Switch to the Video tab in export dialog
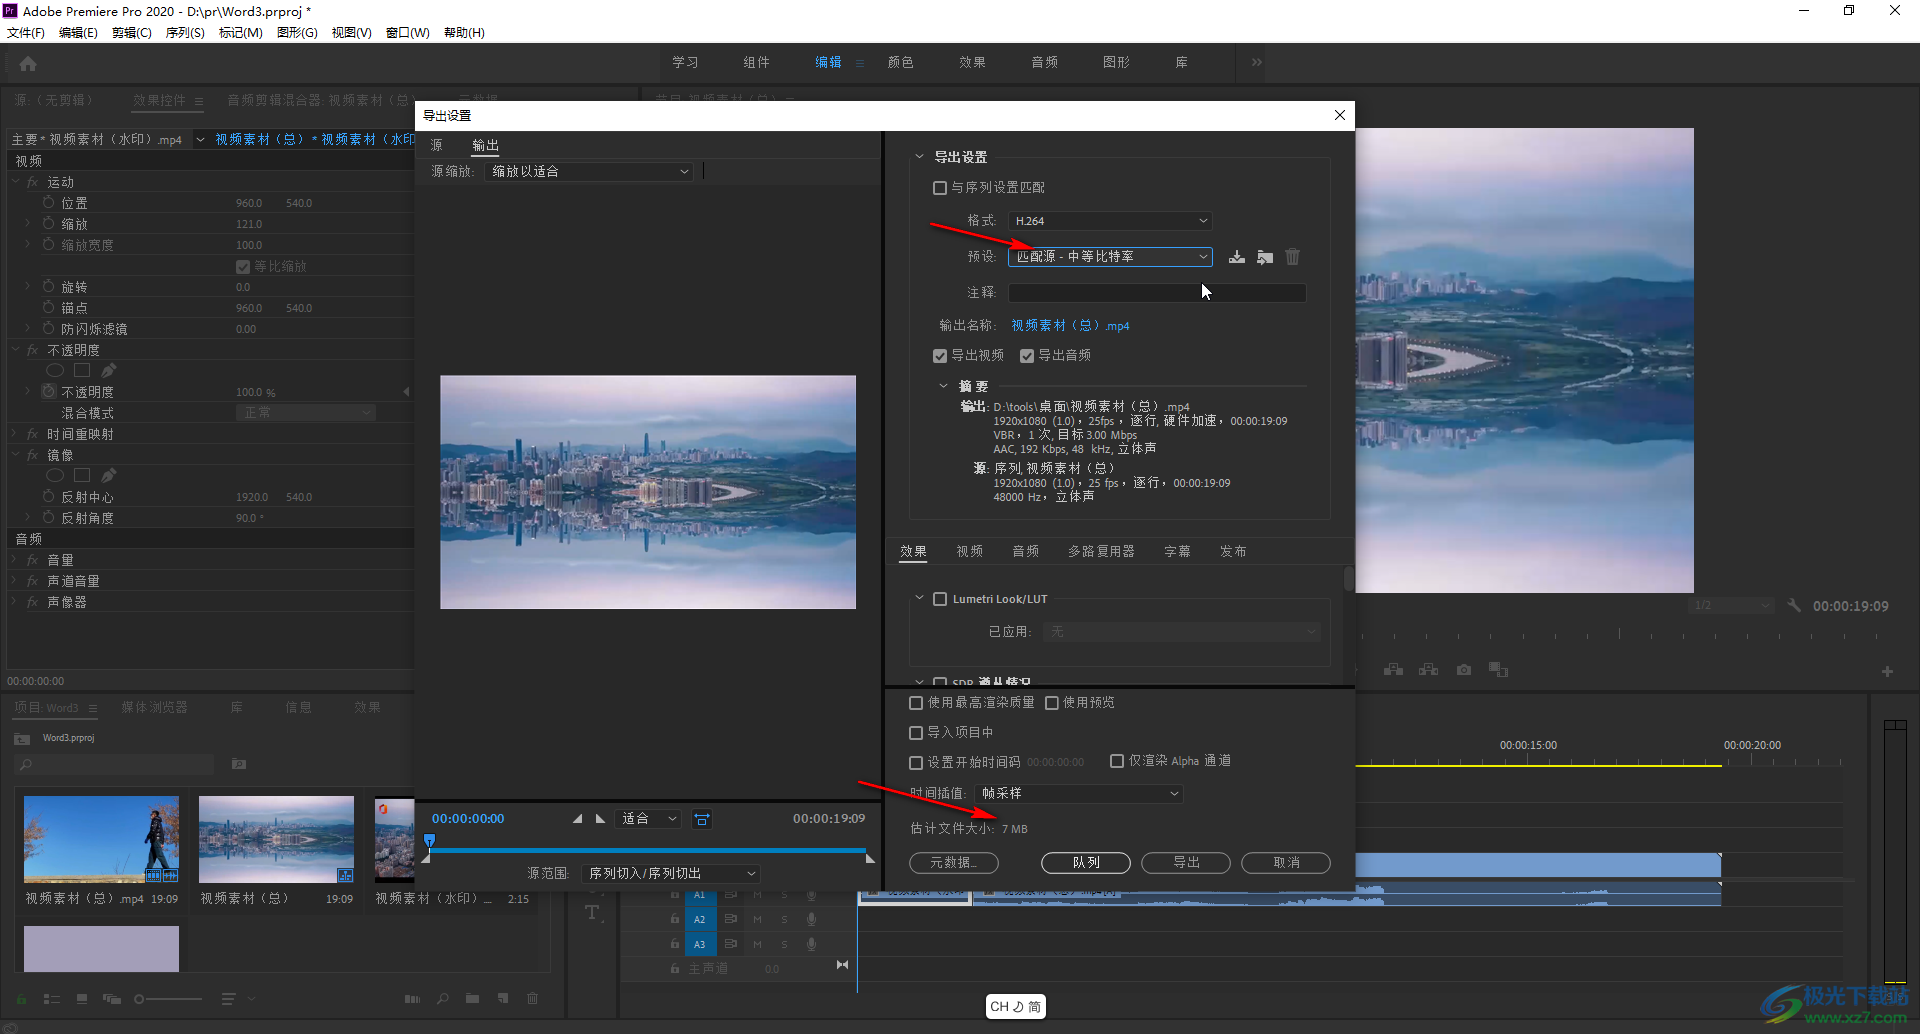 [x=969, y=552]
